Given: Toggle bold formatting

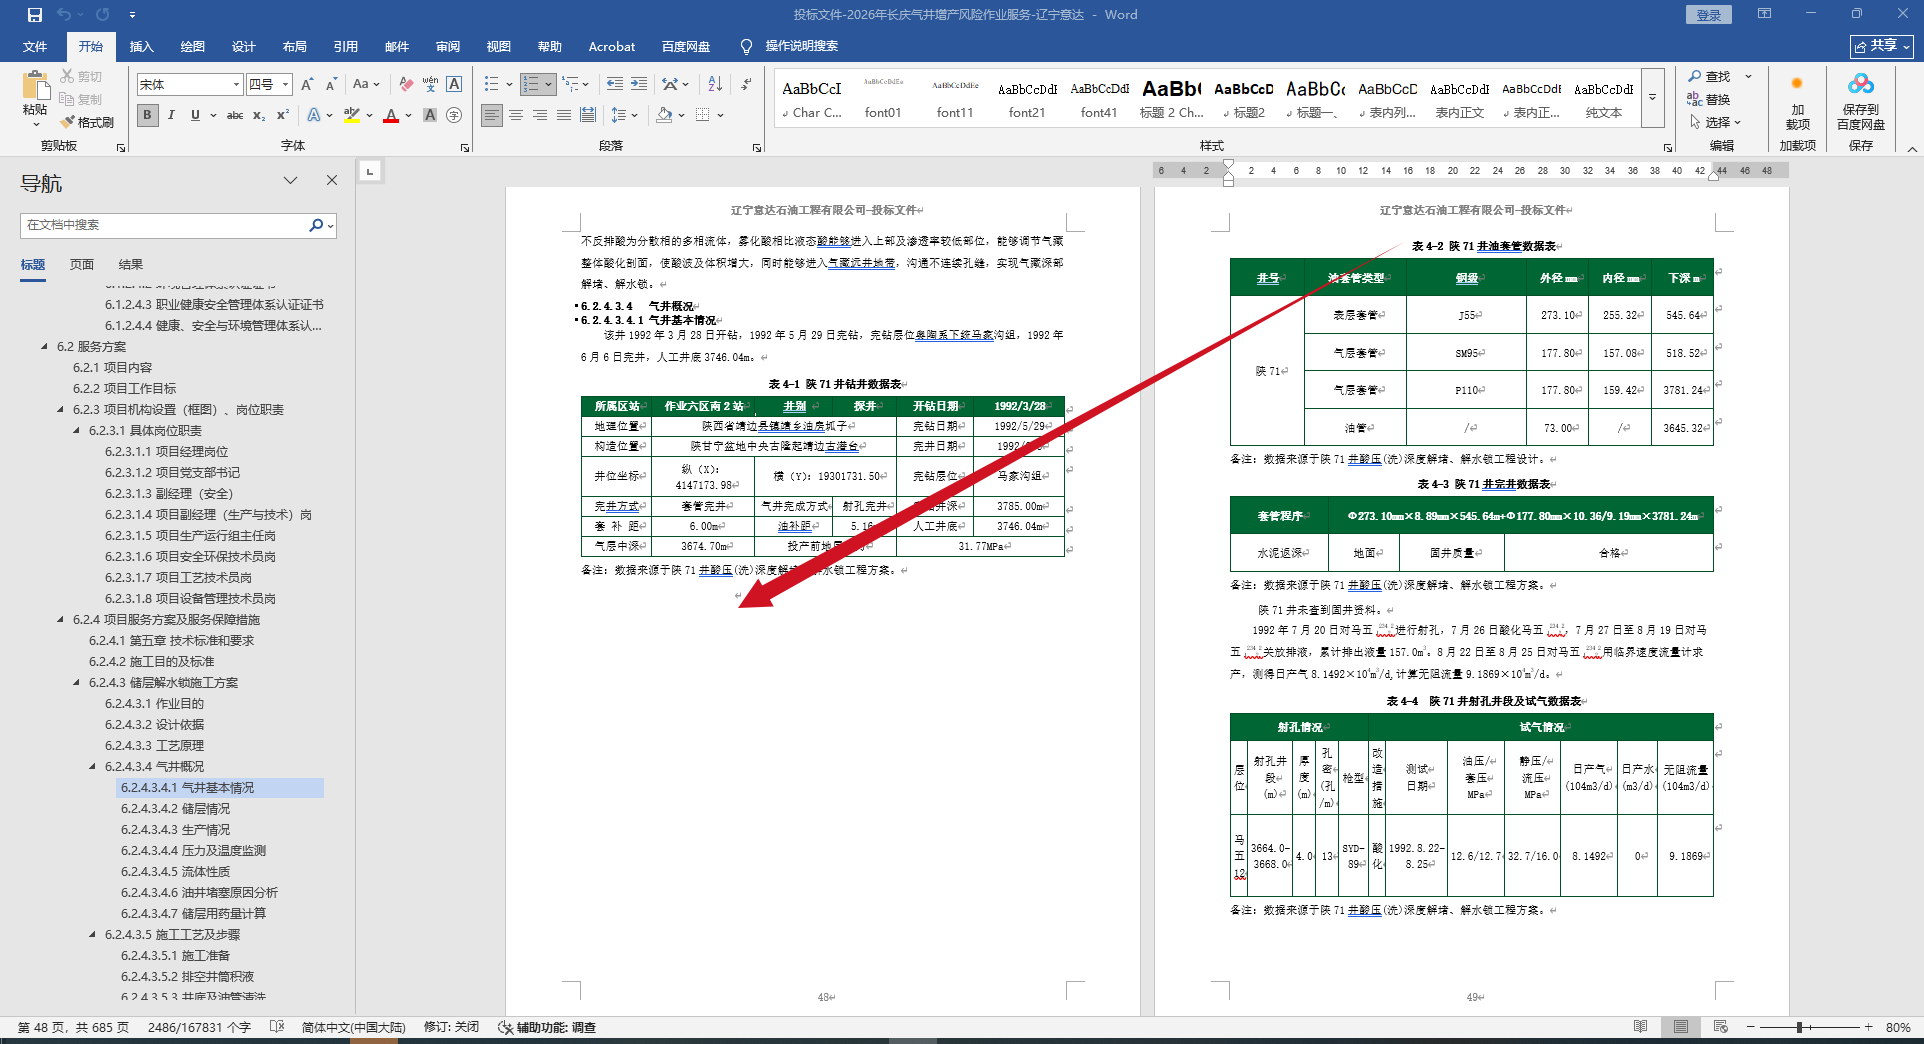Looking at the screenshot, I should click(x=148, y=115).
